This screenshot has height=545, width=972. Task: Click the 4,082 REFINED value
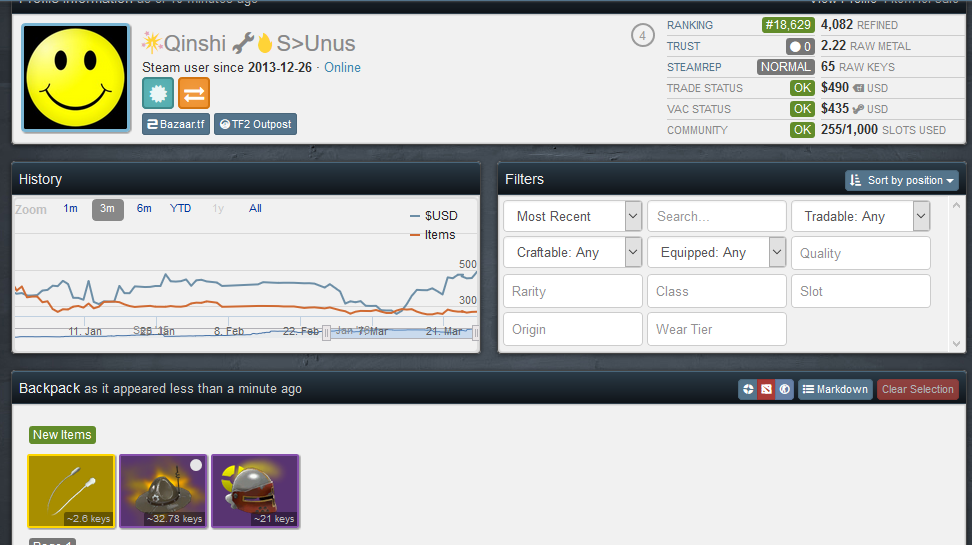[859, 25]
